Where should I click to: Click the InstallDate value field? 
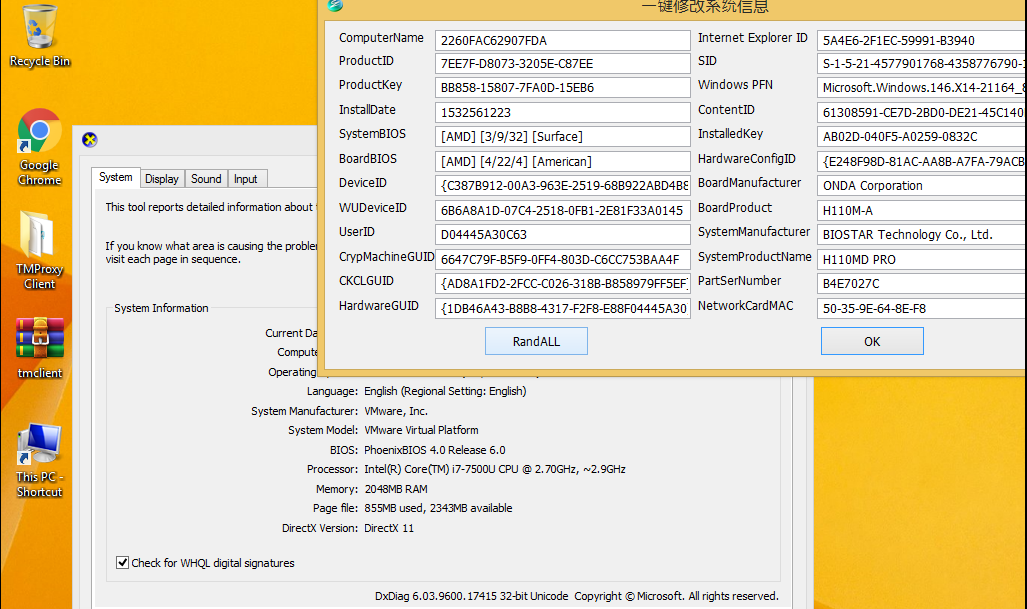tap(562, 113)
